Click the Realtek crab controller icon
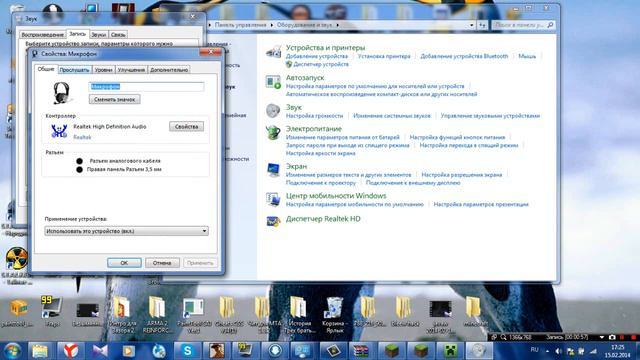The height and width of the screenshot is (360, 640). click(x=59, y=131)
